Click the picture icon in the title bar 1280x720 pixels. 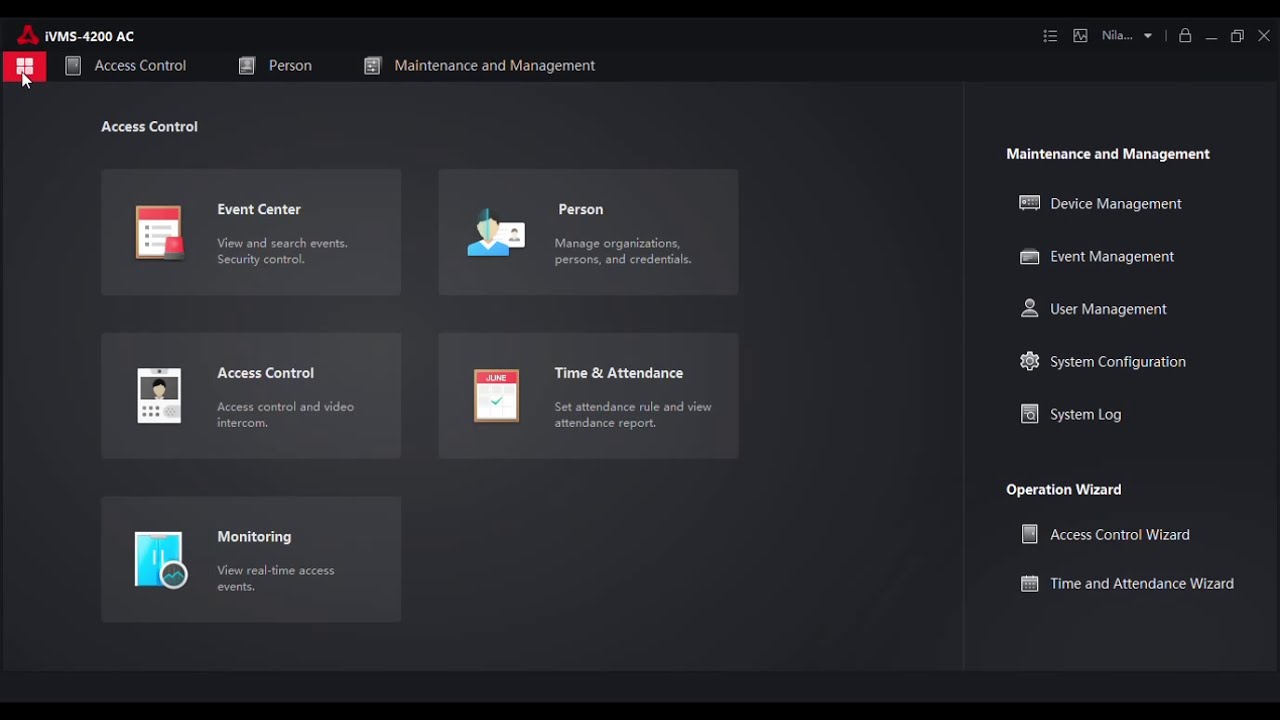[1080, 36]
